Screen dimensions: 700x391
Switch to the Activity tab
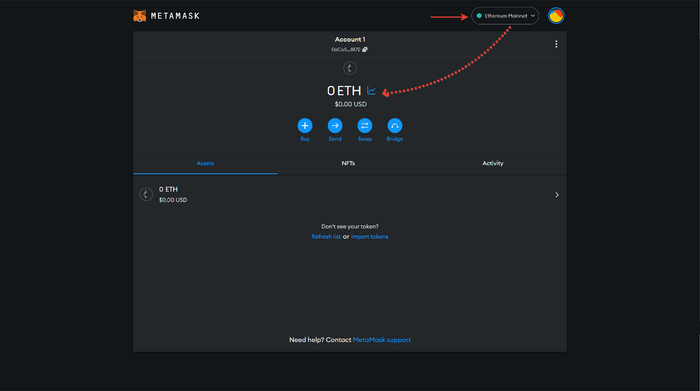click(493, 163)
